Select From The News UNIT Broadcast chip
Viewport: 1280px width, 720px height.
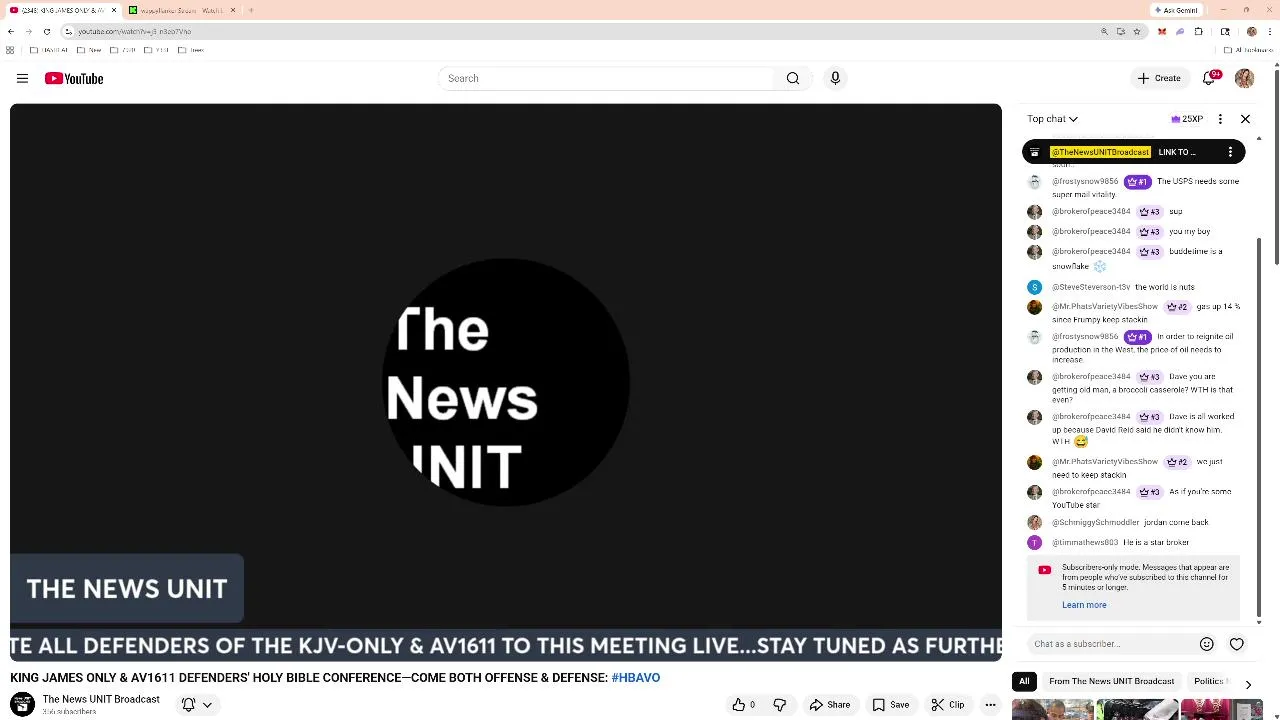[x=1111, y=681]
